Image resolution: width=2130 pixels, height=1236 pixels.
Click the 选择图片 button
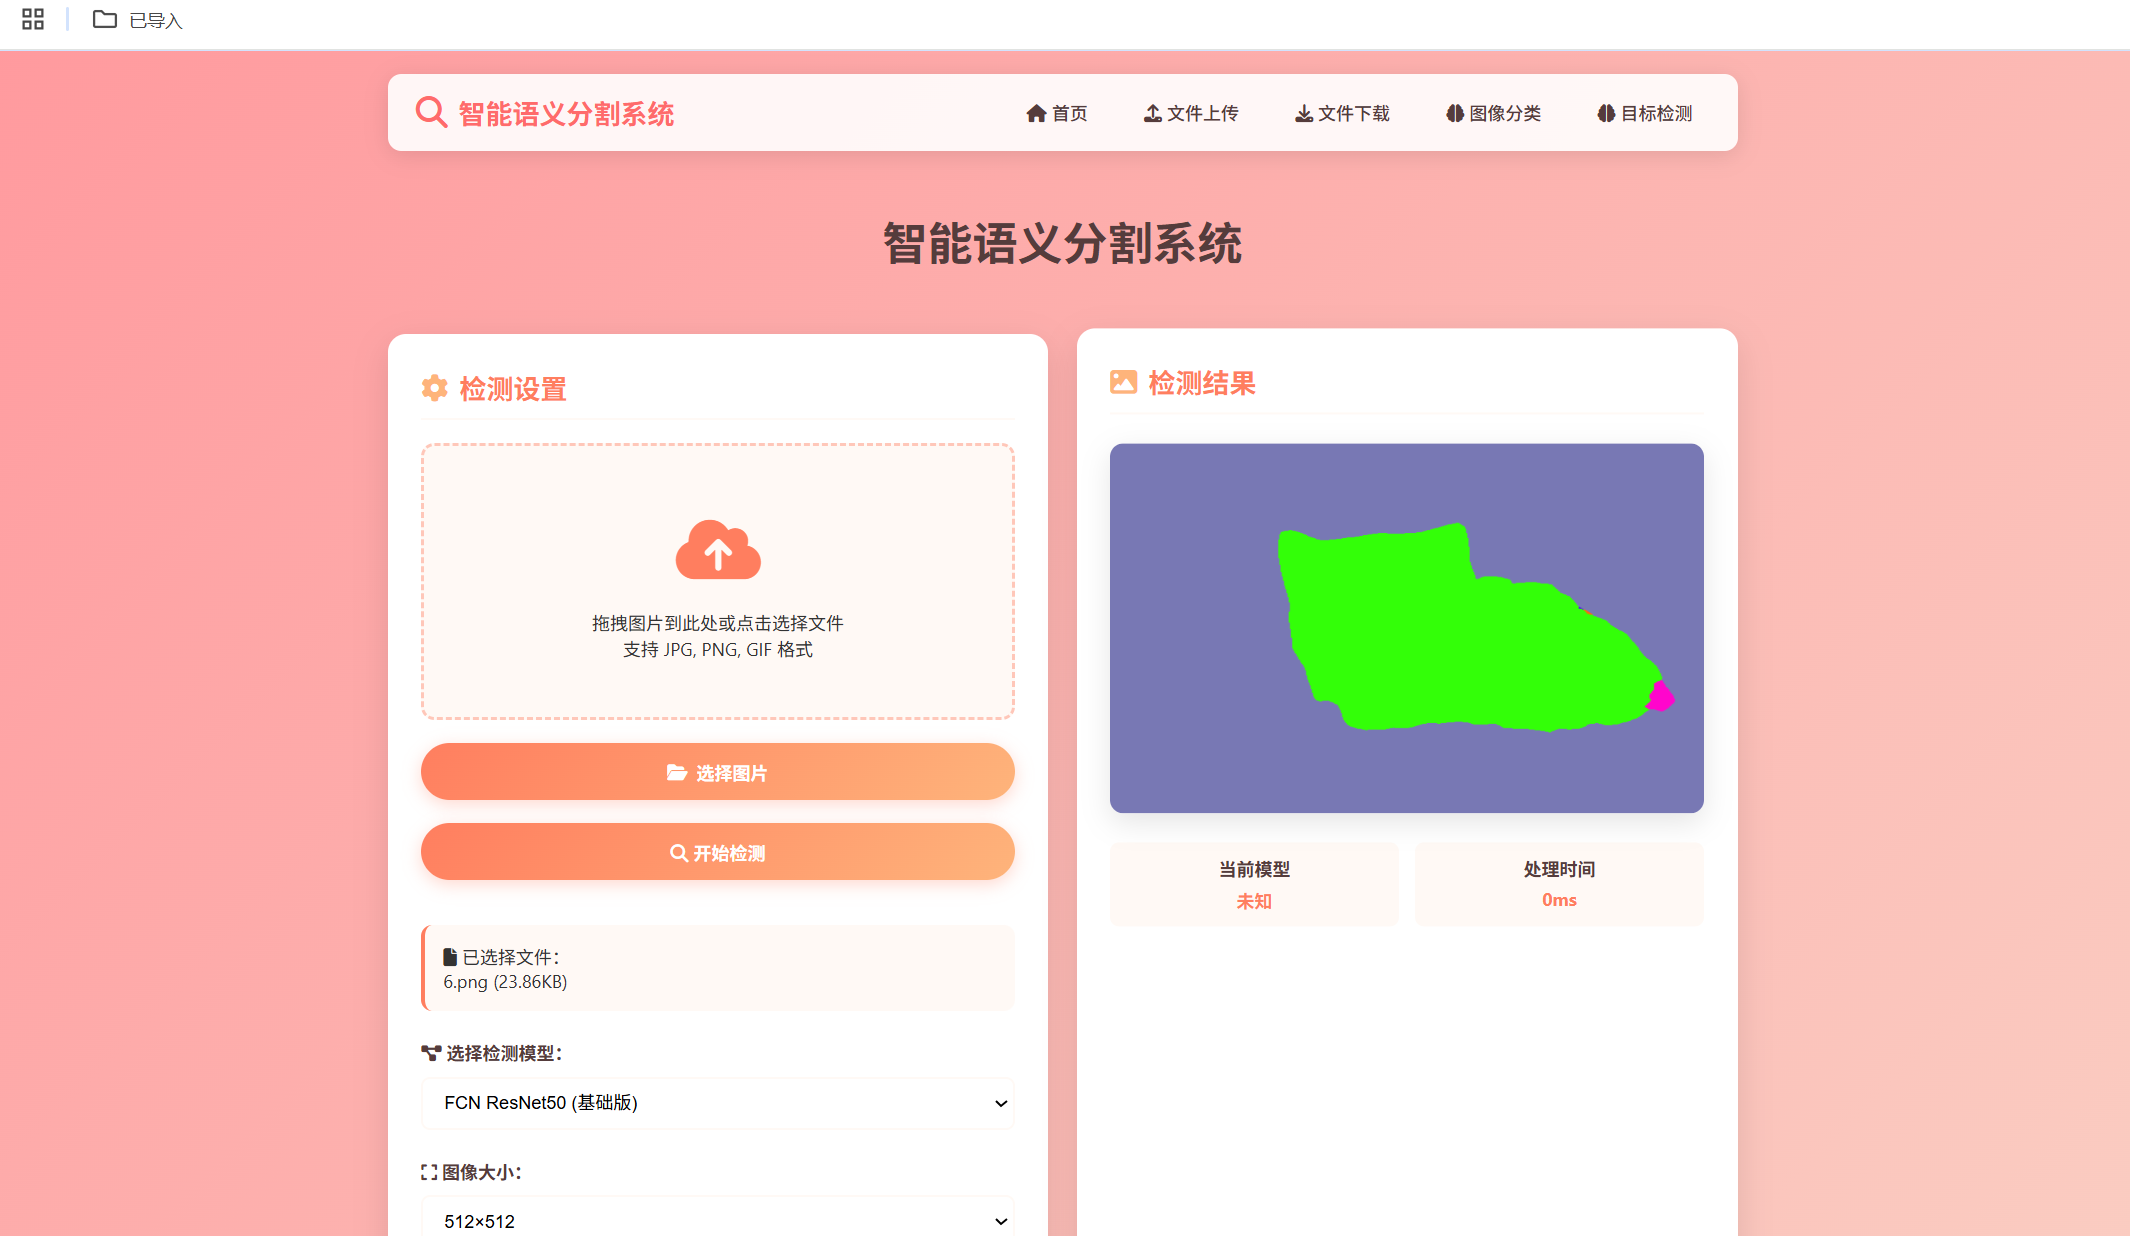pyautogui.click(x=718, y=772)
